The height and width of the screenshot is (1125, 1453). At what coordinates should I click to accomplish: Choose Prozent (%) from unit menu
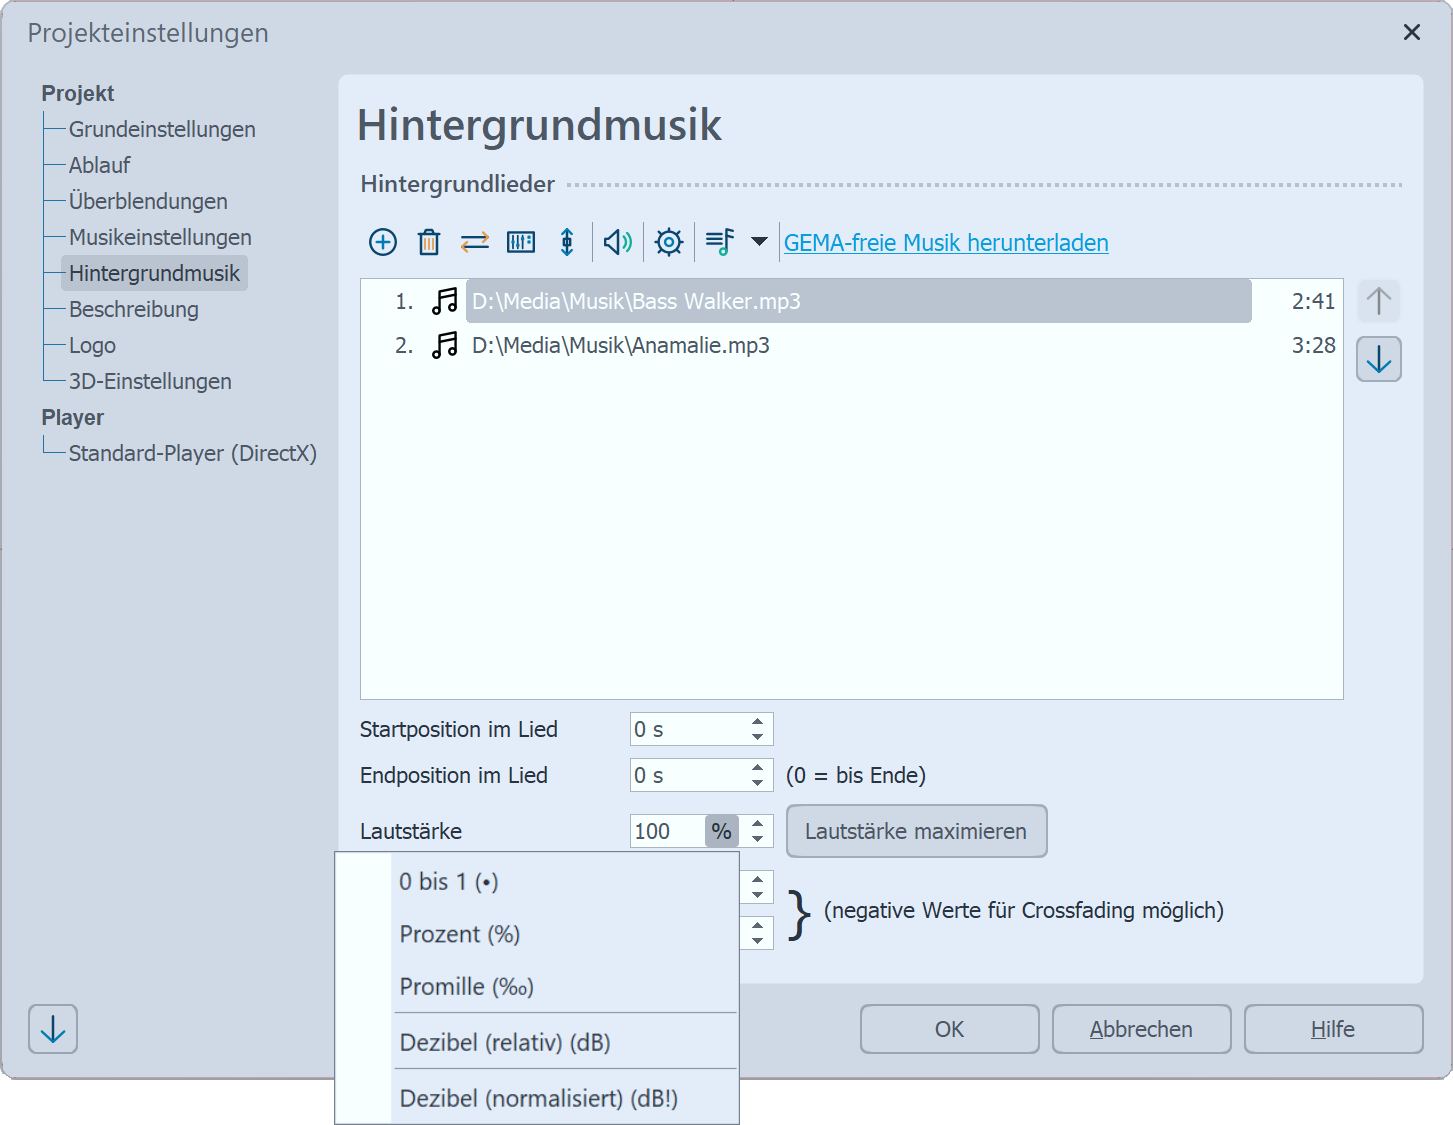tap(460, 934)
